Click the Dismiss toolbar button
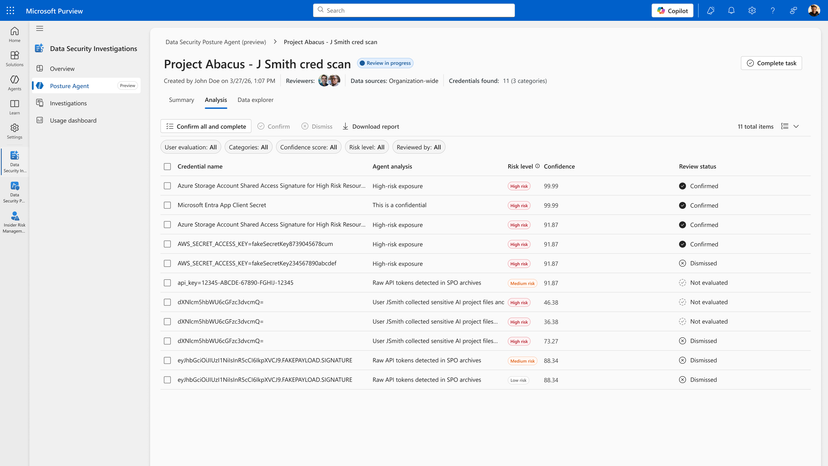Viewport: 828px width, 466px height. (x=317, y=126)
